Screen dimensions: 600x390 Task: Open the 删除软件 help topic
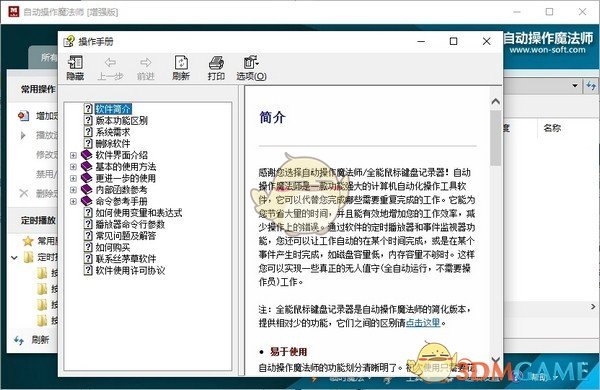click(x=113, y=144)
